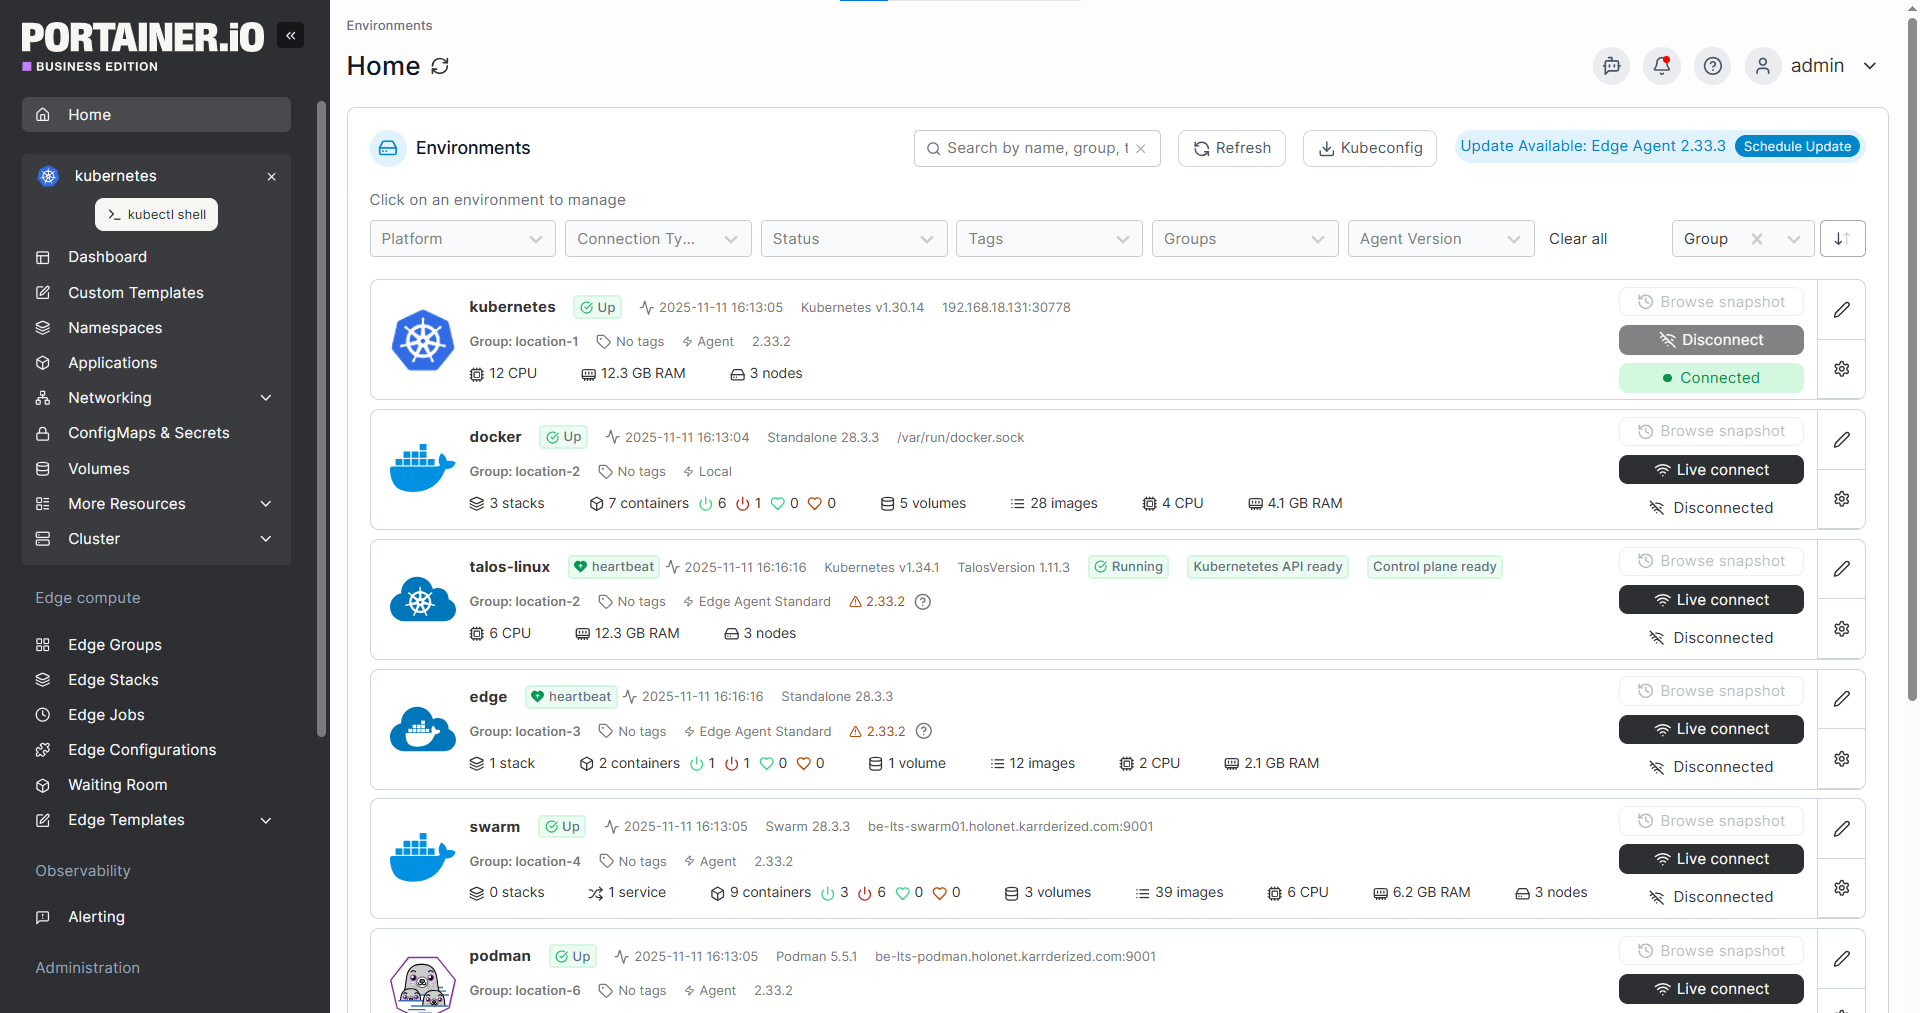Open settings gear for edge environment
This screenshot has height=1013, width=1920.
(x=1842, y=759)
